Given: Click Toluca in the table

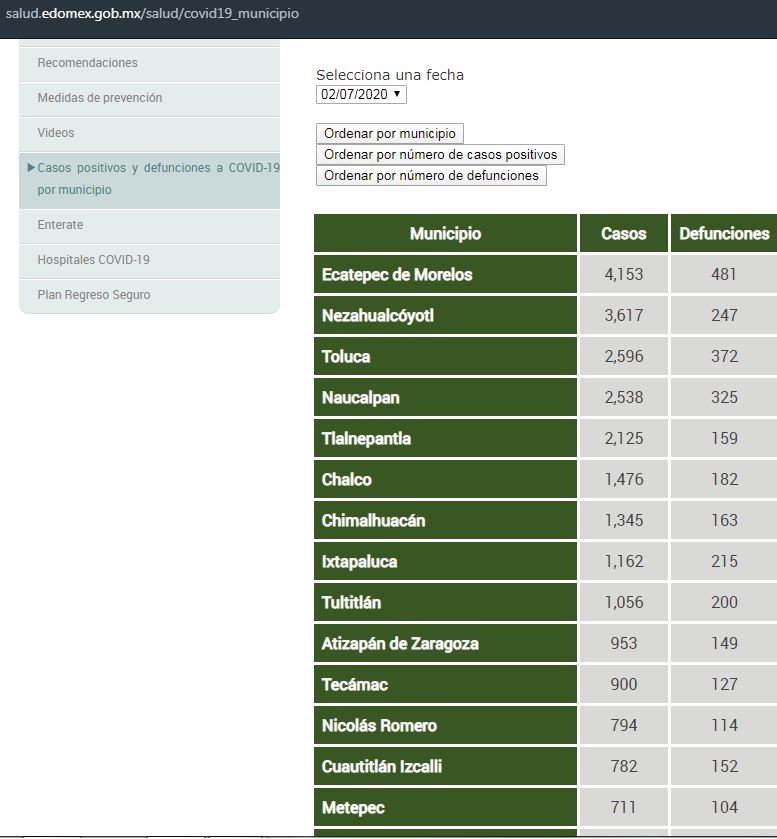Looking at the screenshot, I should [346, 356].
